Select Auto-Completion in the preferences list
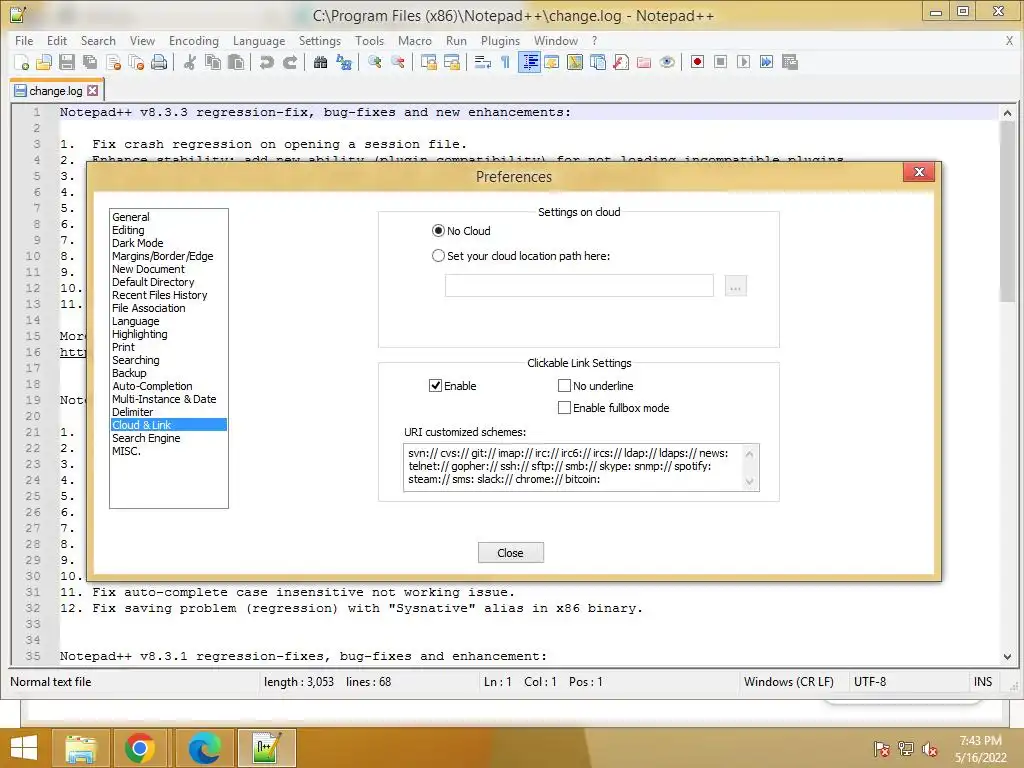Image resolution: width=1024 pixels, height=768 pixels. tap(152, 386)
